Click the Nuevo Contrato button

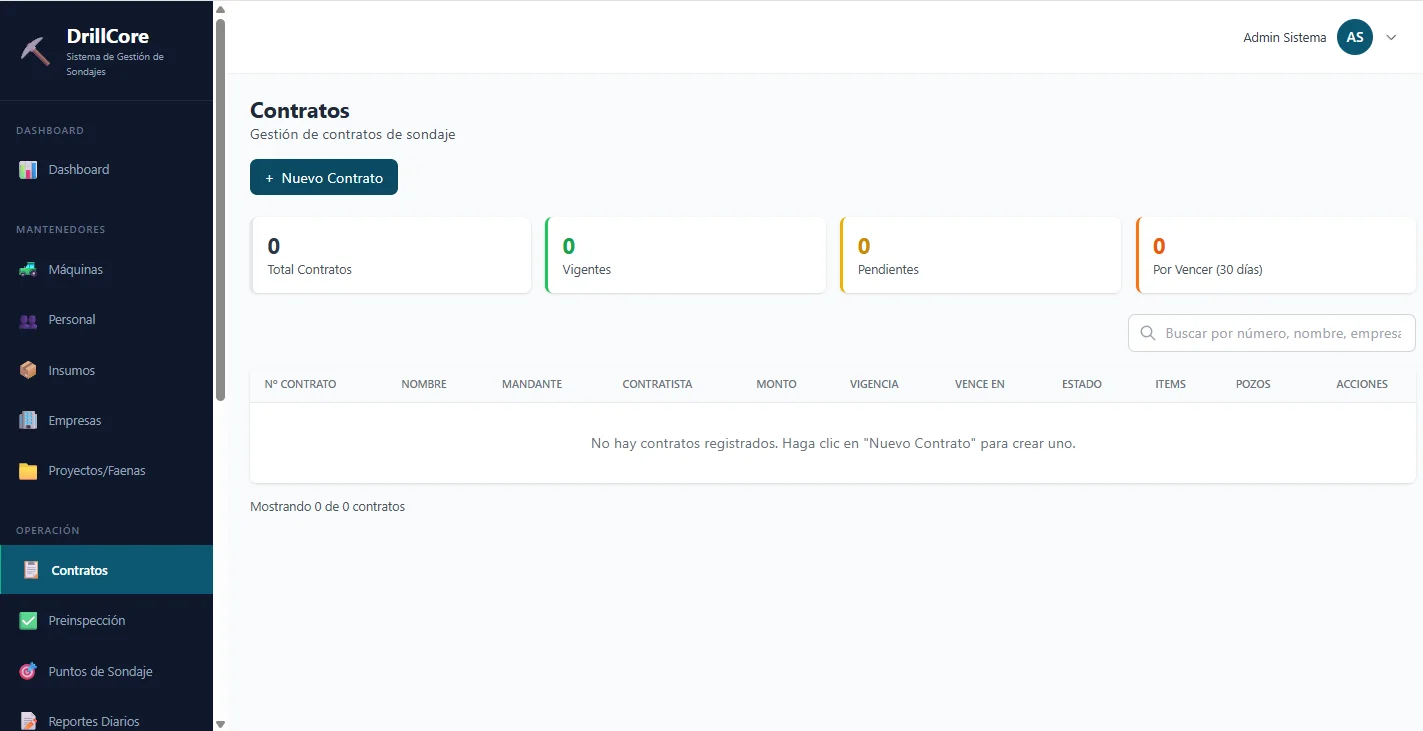click(x=324, y=178)
